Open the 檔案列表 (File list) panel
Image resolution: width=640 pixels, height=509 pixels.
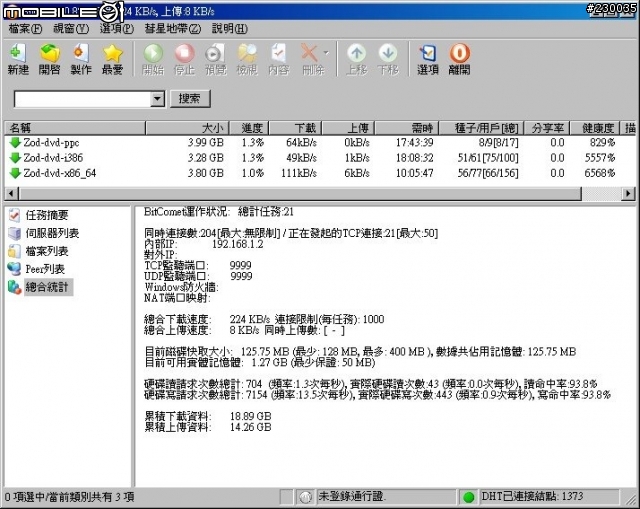pos(47,251)
